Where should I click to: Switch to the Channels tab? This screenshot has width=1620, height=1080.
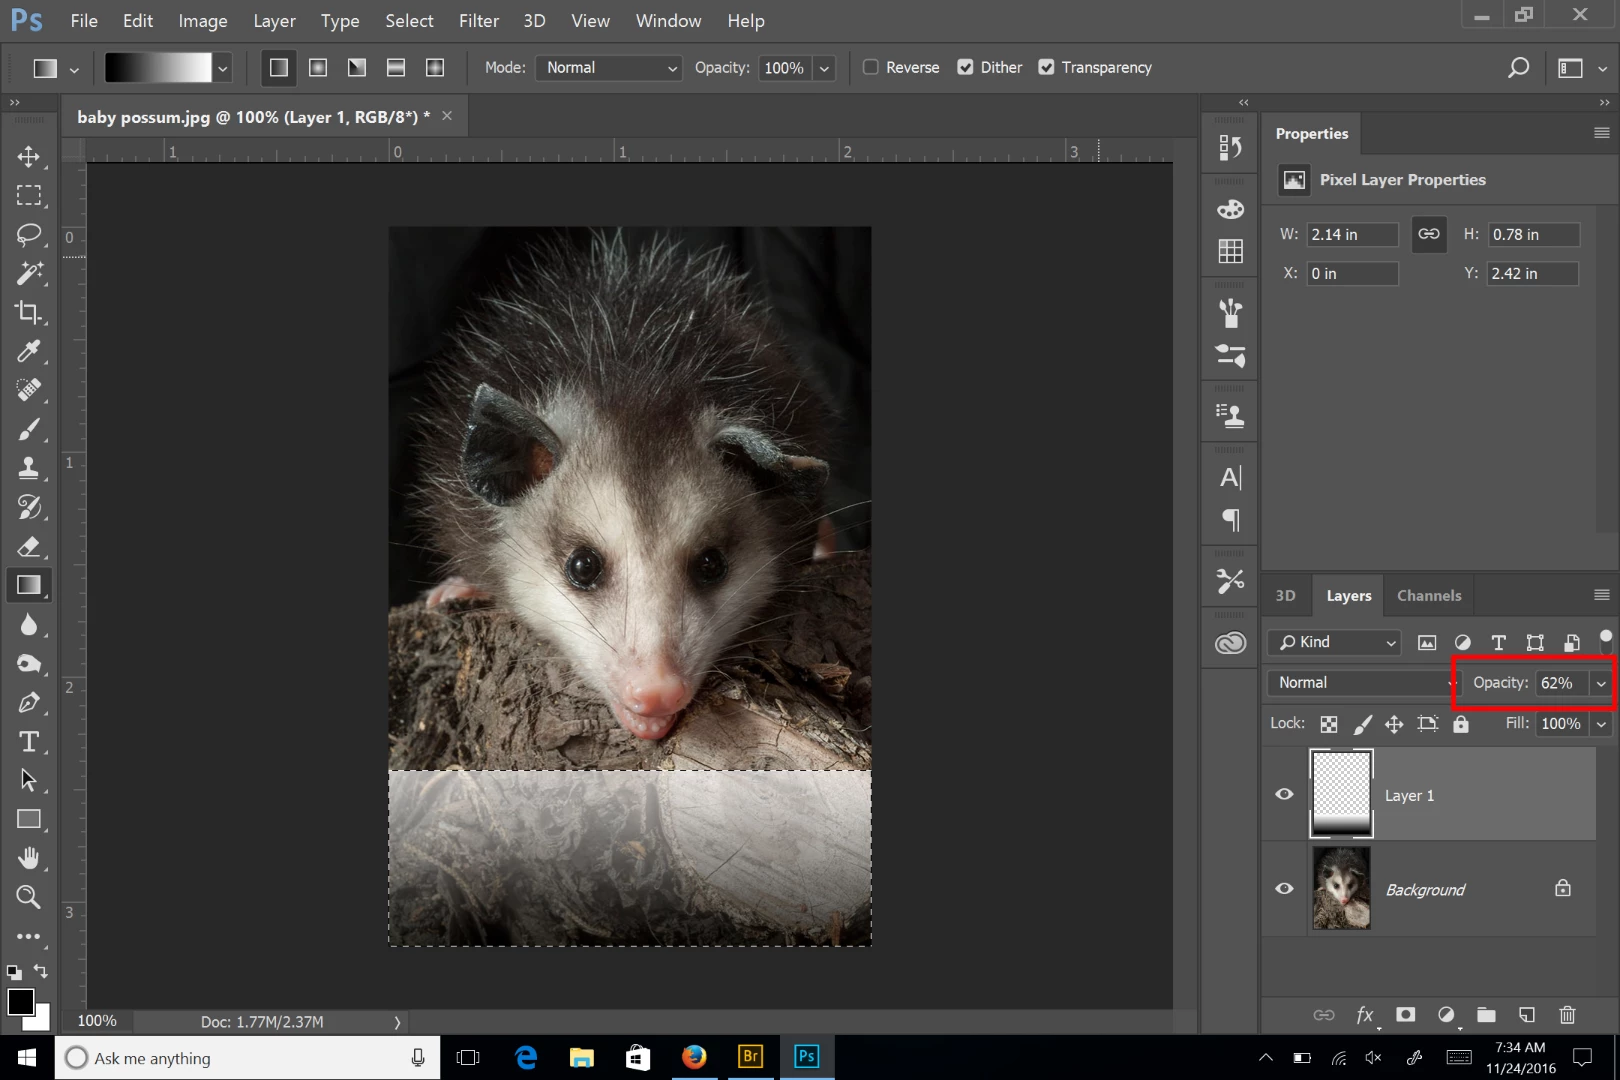1428,595
